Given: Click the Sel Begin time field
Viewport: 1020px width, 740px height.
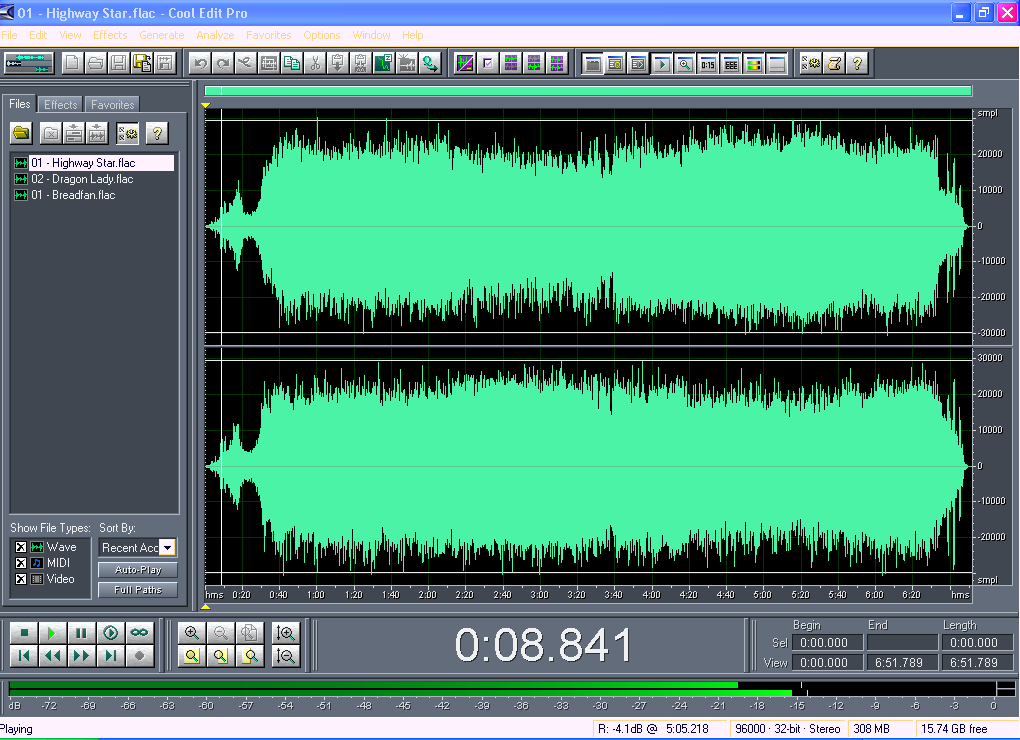Looking at the screenshot, I should click(827, 642).
